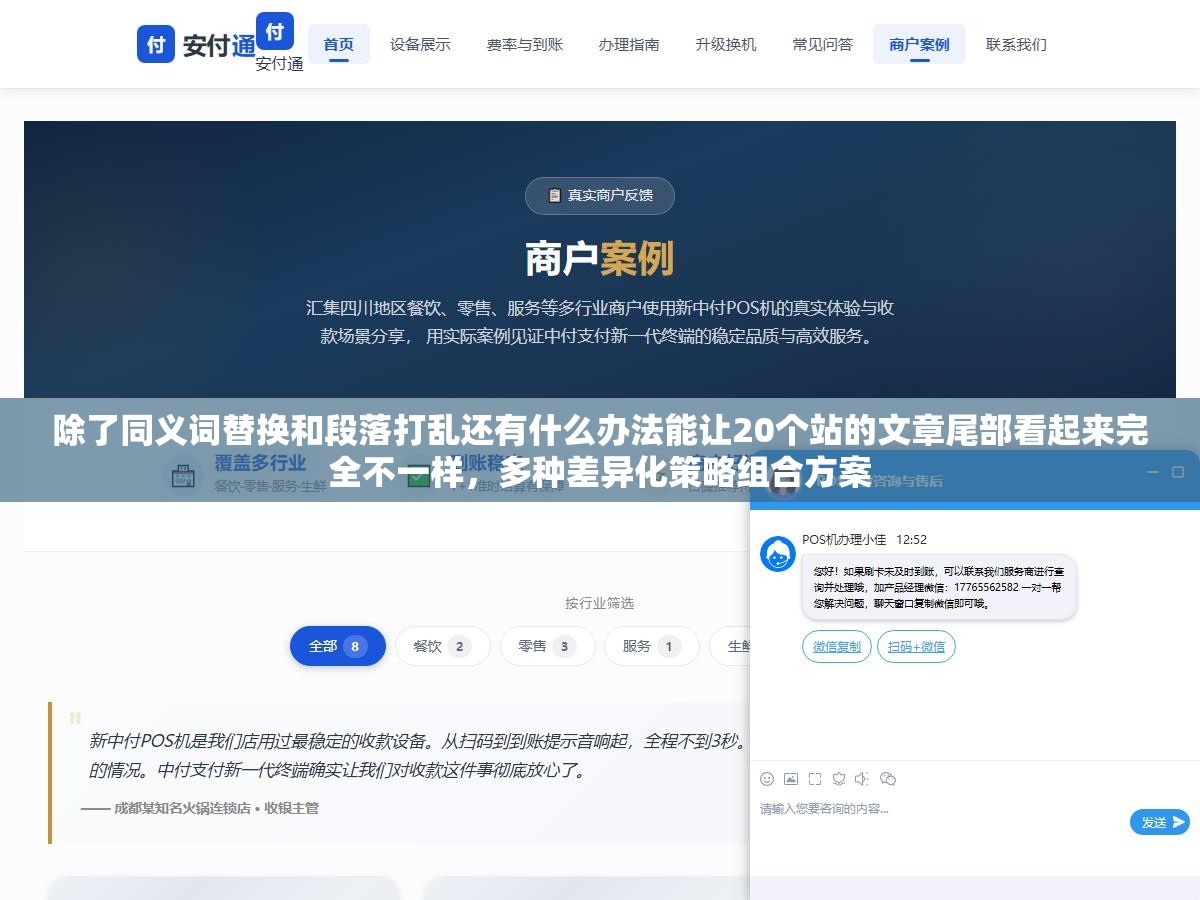This screenshot has height=900, width=1200.
Task: Select 办理指南 in the navigation
Action: 629,44
